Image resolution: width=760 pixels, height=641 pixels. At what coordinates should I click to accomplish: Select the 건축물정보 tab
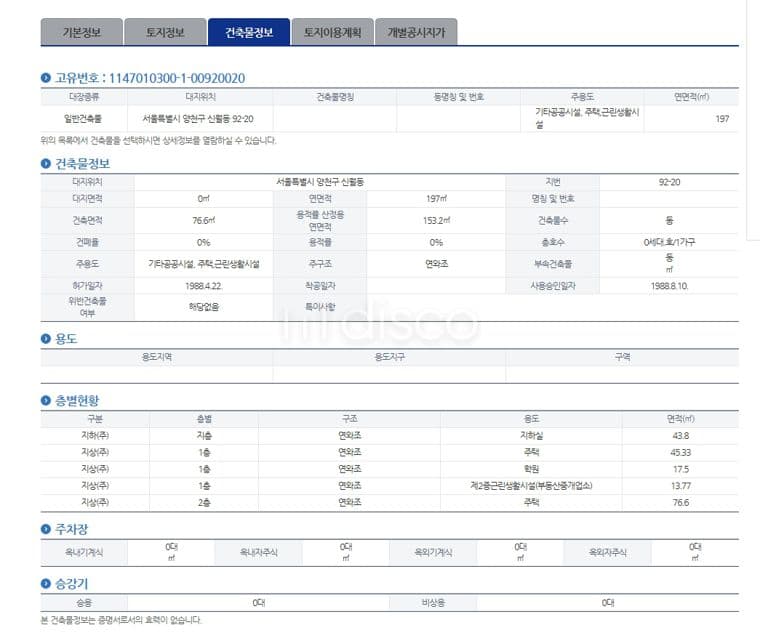(x=249, y=32)
